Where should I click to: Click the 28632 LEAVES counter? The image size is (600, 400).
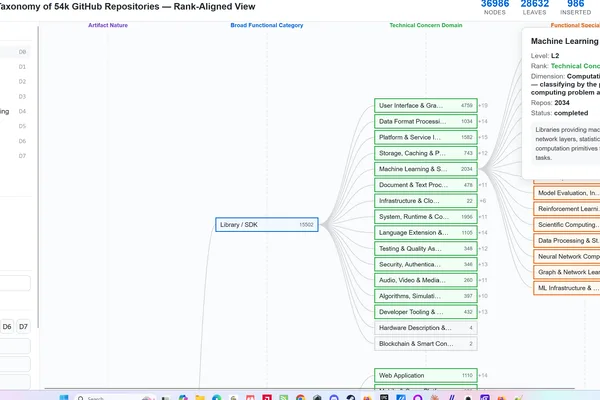(535, 7)
